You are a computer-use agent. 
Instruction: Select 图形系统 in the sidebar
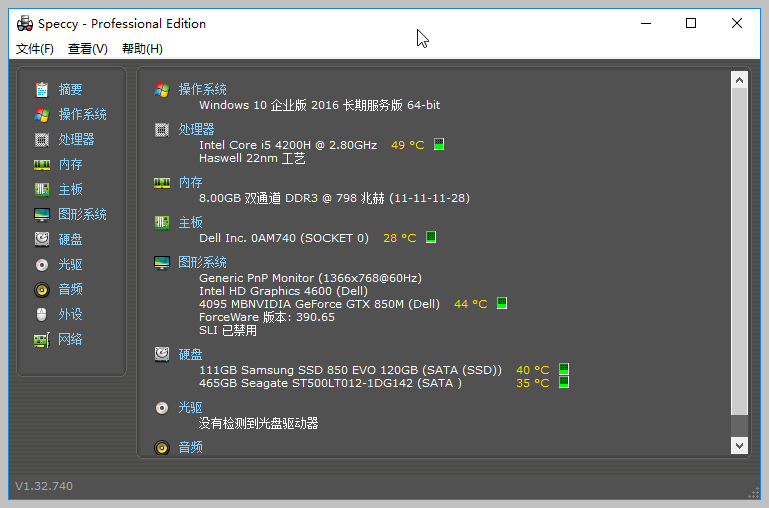82,214
